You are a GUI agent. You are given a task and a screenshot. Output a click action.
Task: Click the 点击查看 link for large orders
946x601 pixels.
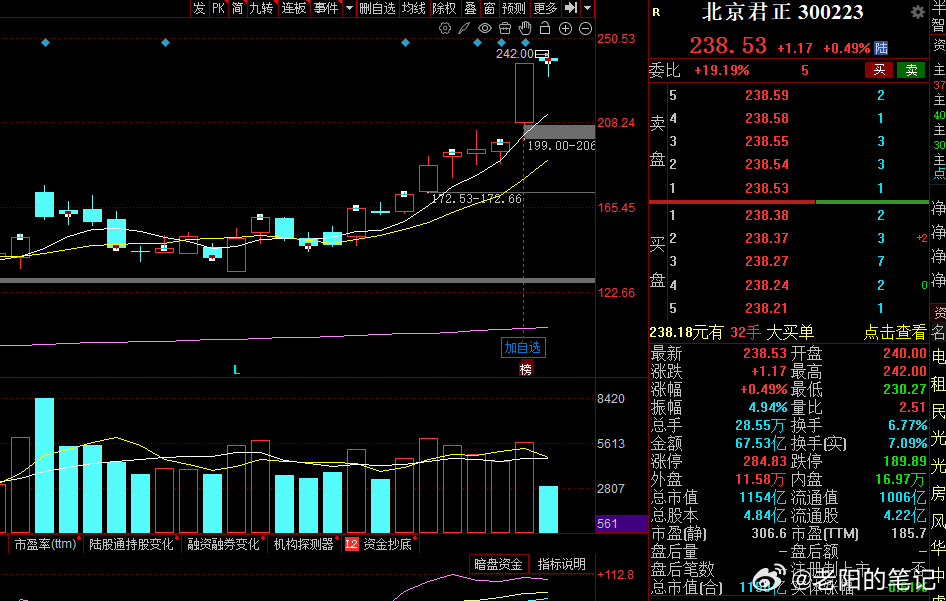pos(895,332)
